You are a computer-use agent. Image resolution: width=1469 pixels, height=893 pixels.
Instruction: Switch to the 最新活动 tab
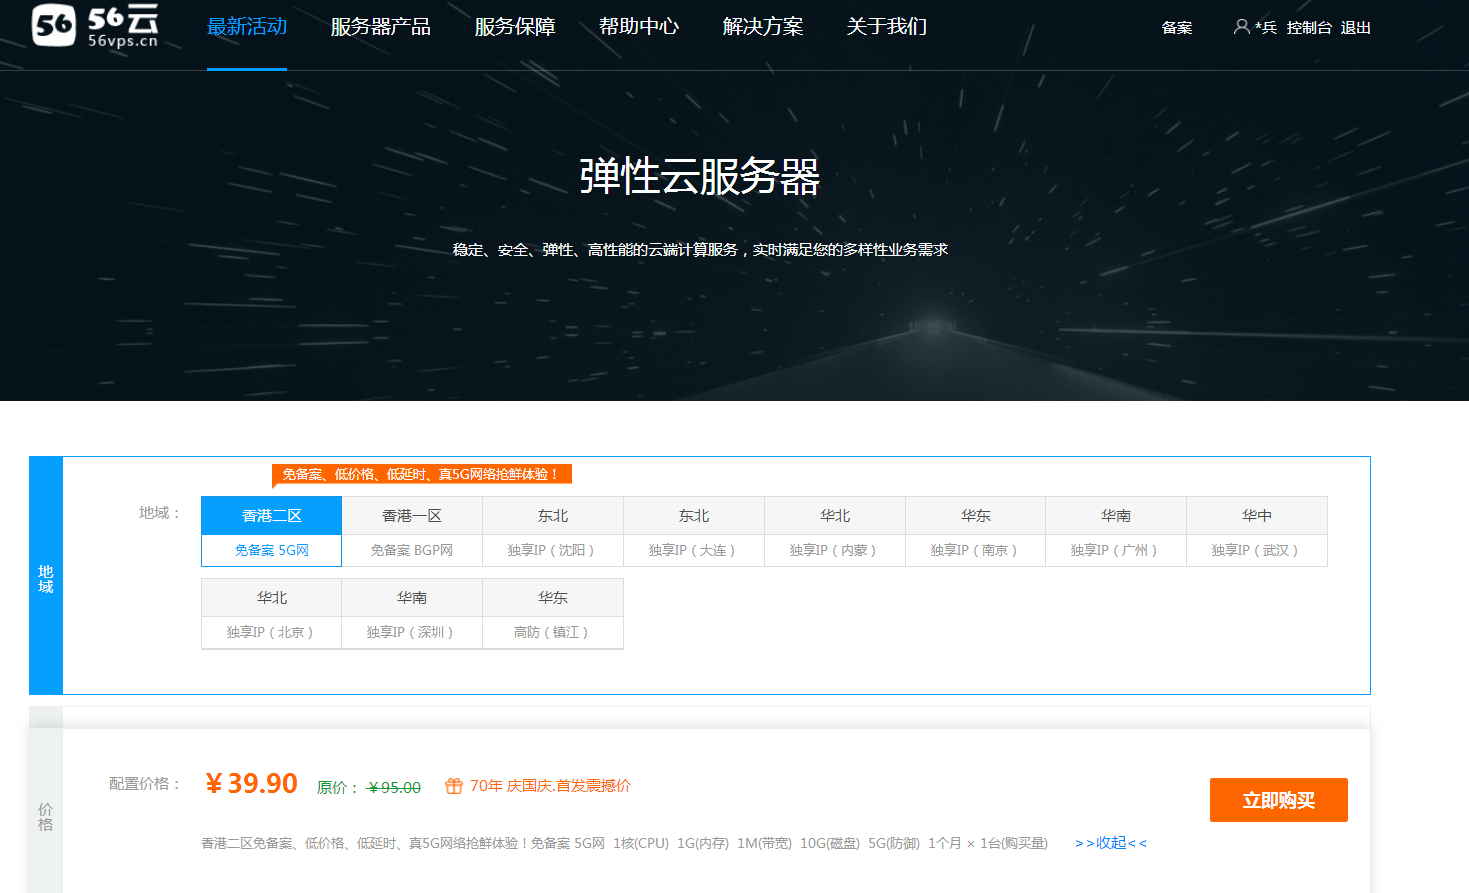(246, 27)
